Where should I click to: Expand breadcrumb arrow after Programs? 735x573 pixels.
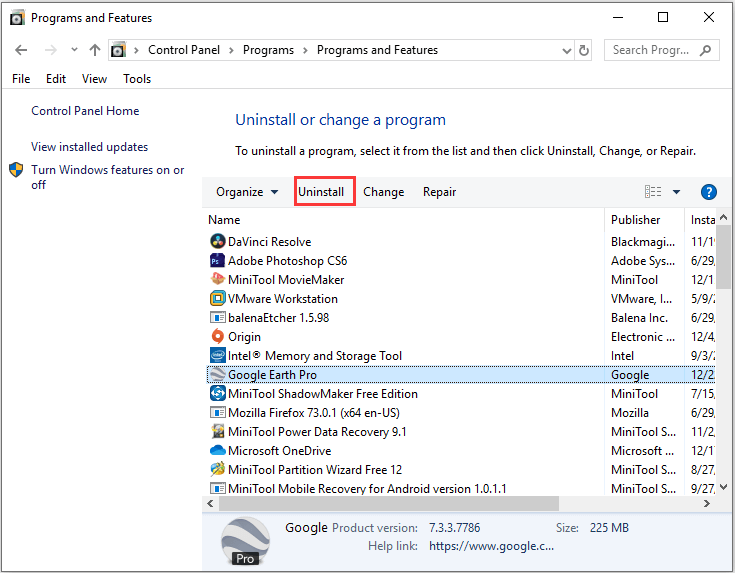click(x=305, y=50)
